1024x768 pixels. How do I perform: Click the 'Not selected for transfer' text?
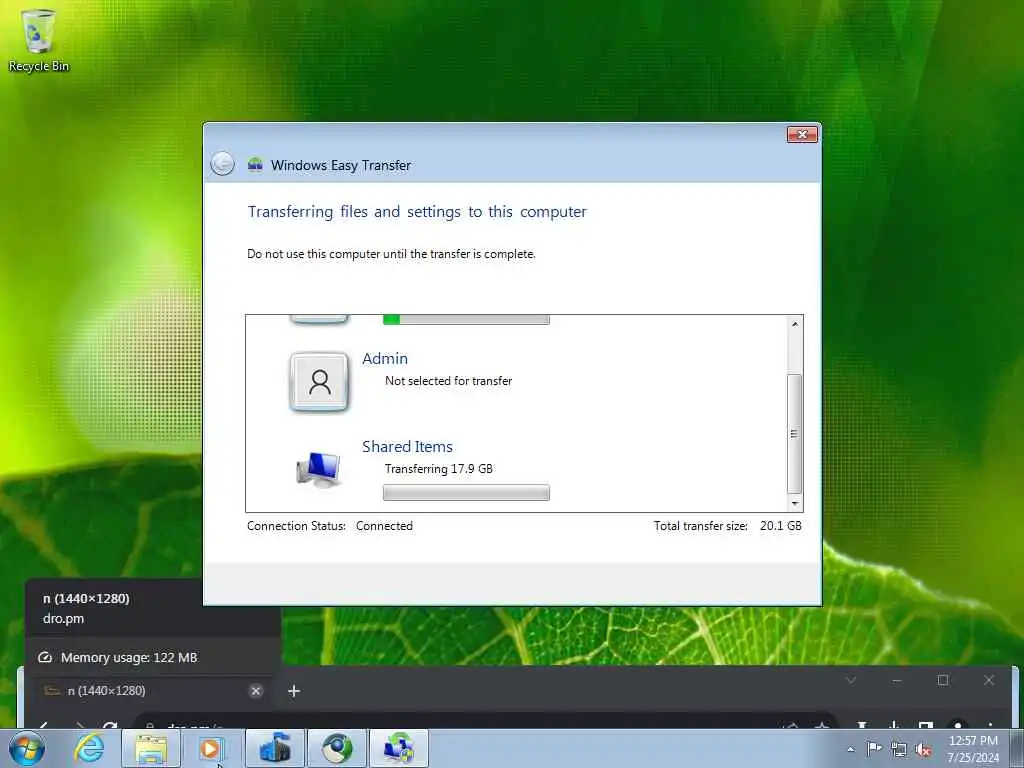(x=448, y=381)
